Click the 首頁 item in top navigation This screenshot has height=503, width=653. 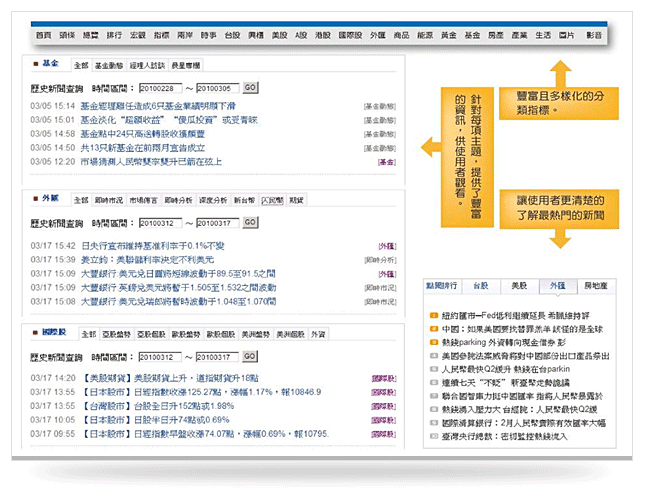pos(43,35)
